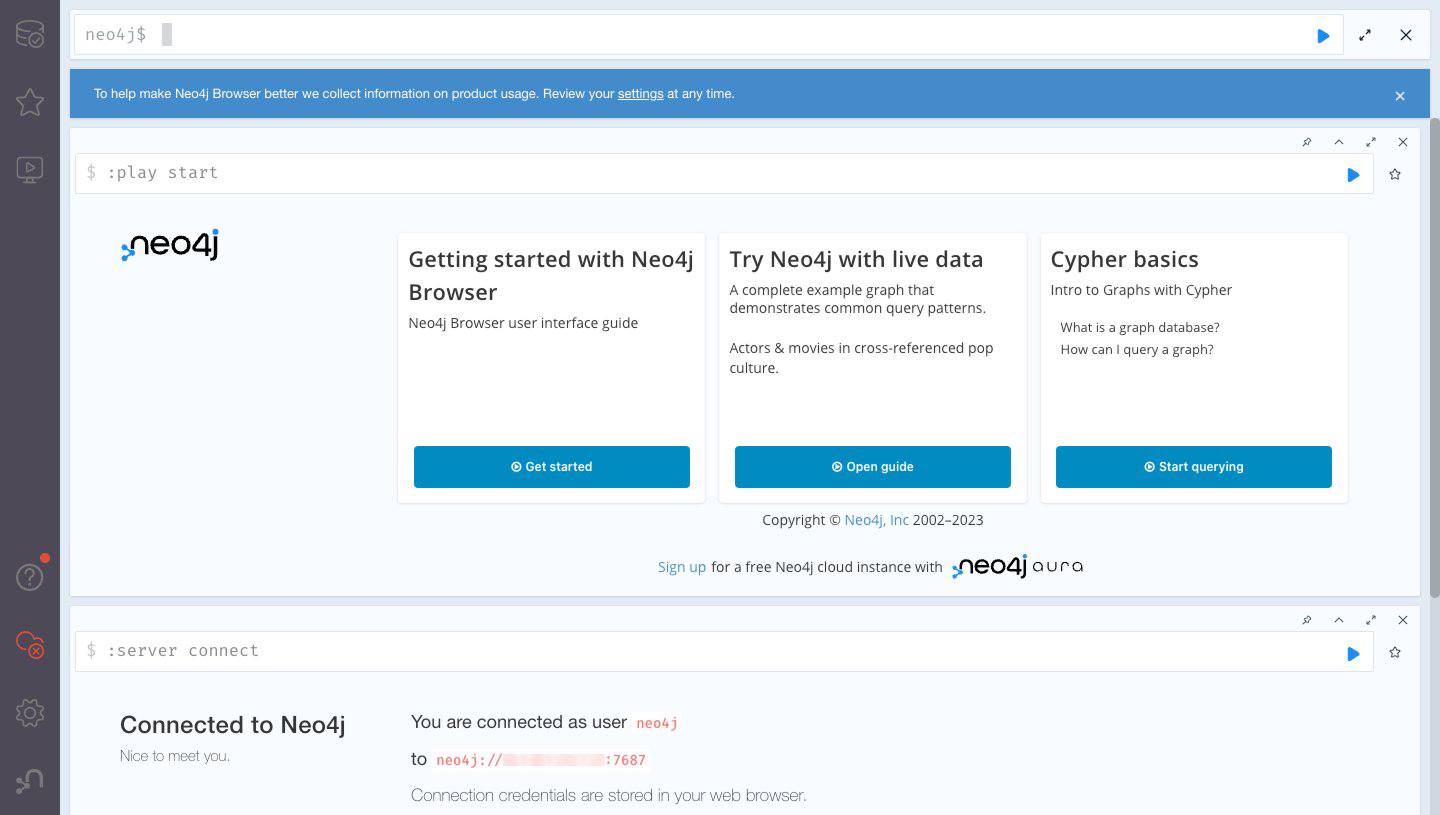Maximize the :play start frame
1440x815 pixels.
(1371, 142)
